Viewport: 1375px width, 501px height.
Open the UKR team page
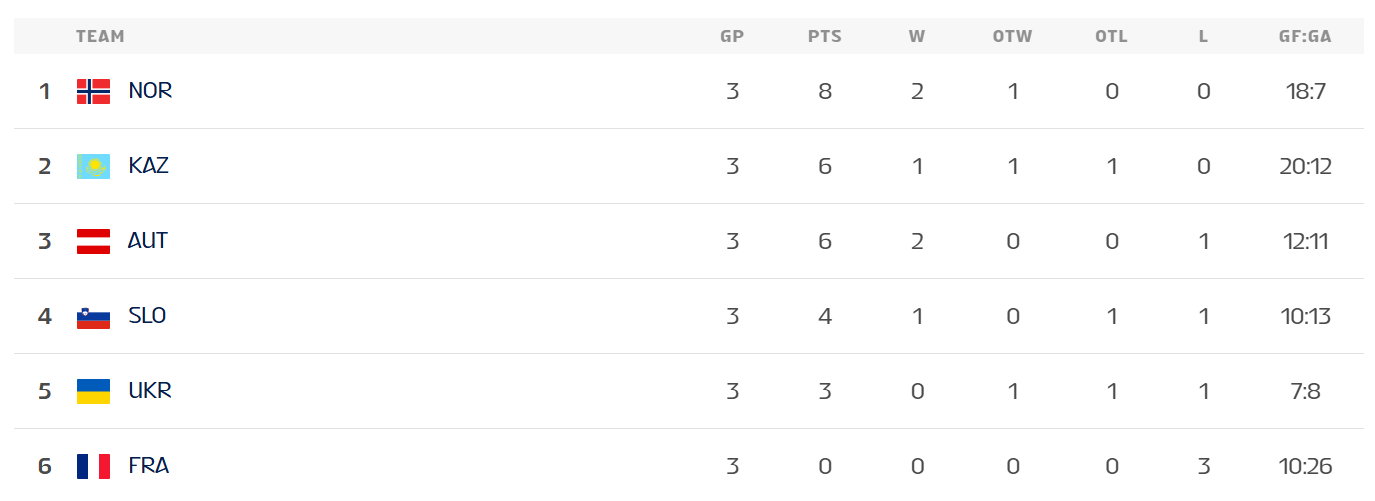pos(150,391)
